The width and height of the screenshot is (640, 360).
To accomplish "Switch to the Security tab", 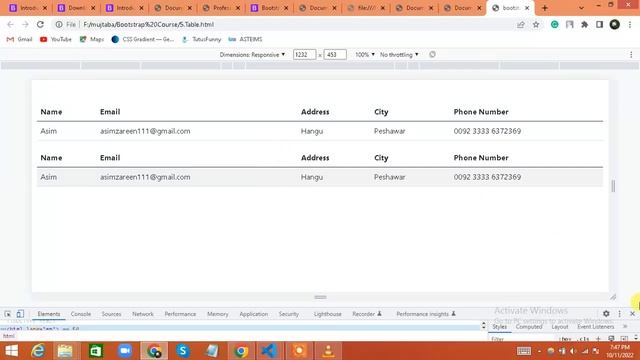I will [x=289, y=314].
